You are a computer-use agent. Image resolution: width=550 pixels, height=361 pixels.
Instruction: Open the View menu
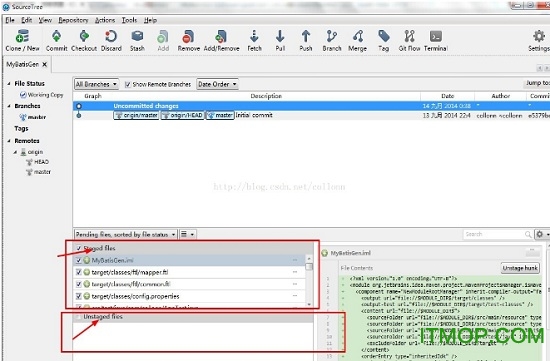tap(45, 20)
